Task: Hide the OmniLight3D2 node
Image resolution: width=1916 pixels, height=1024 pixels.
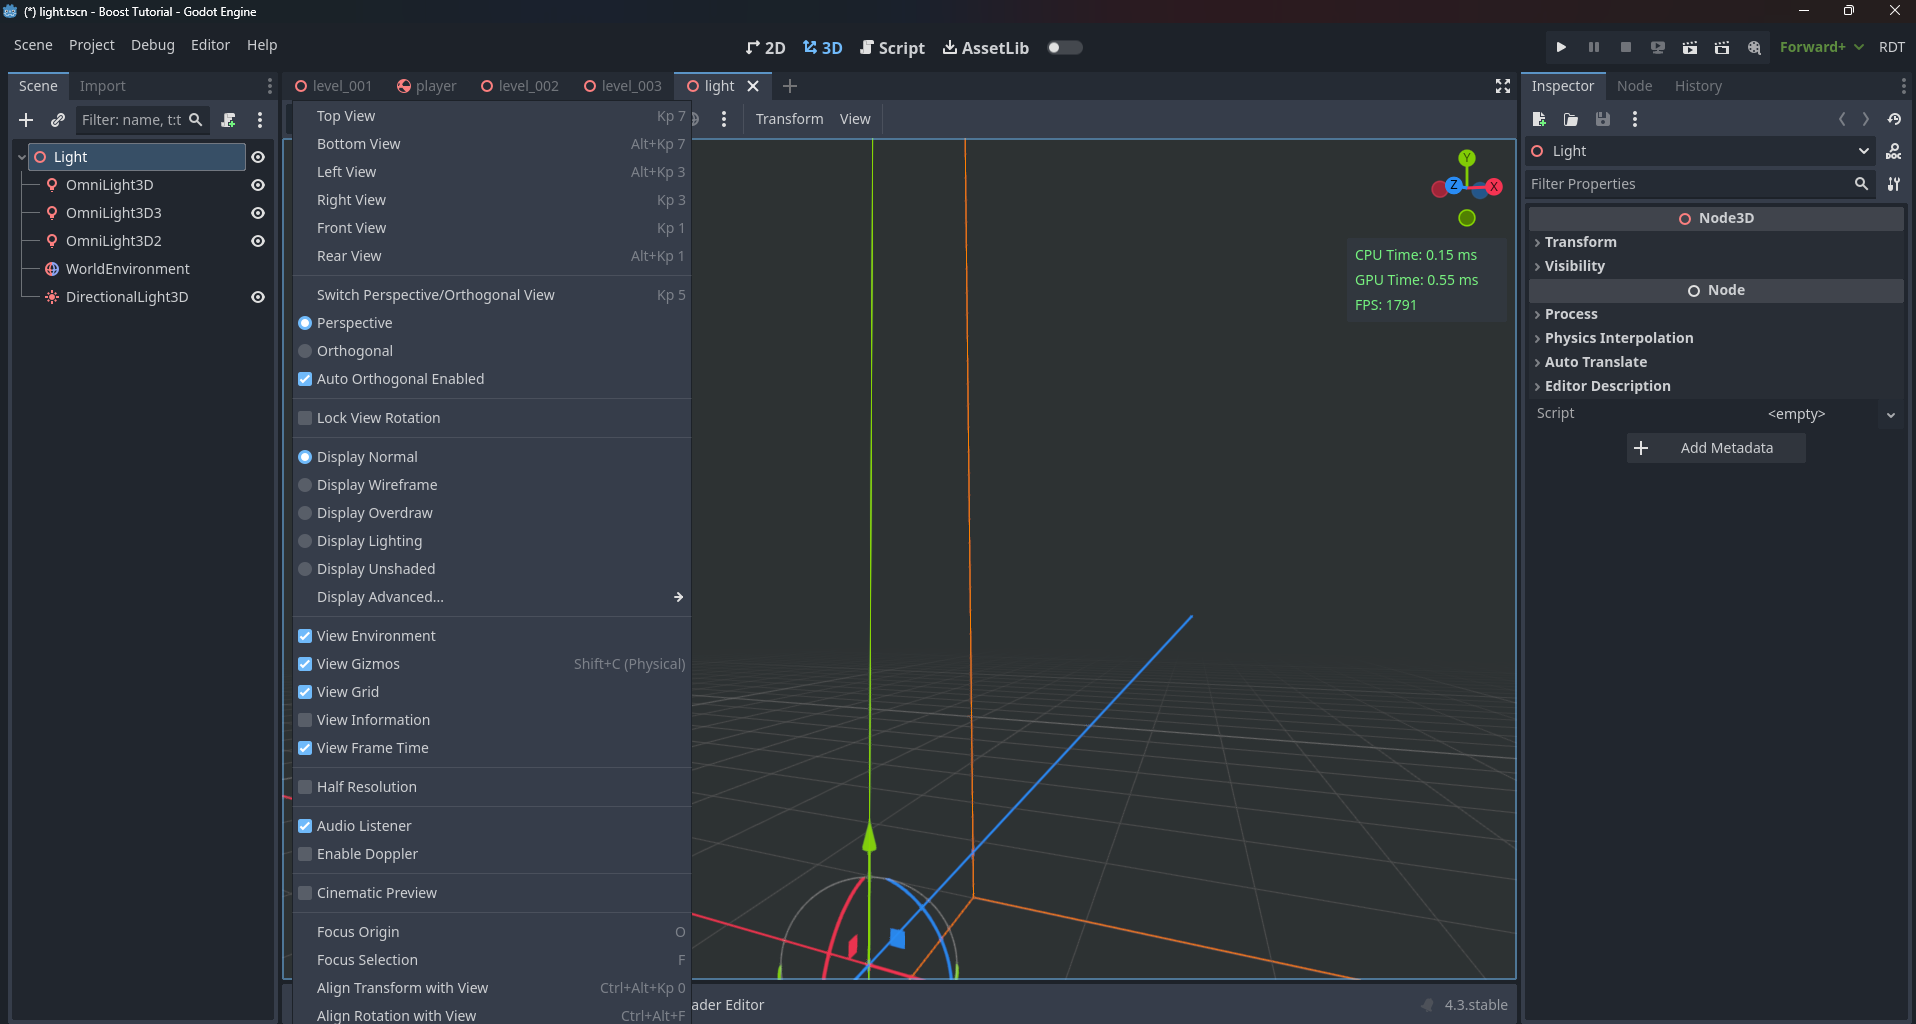Action: (258, 241)
